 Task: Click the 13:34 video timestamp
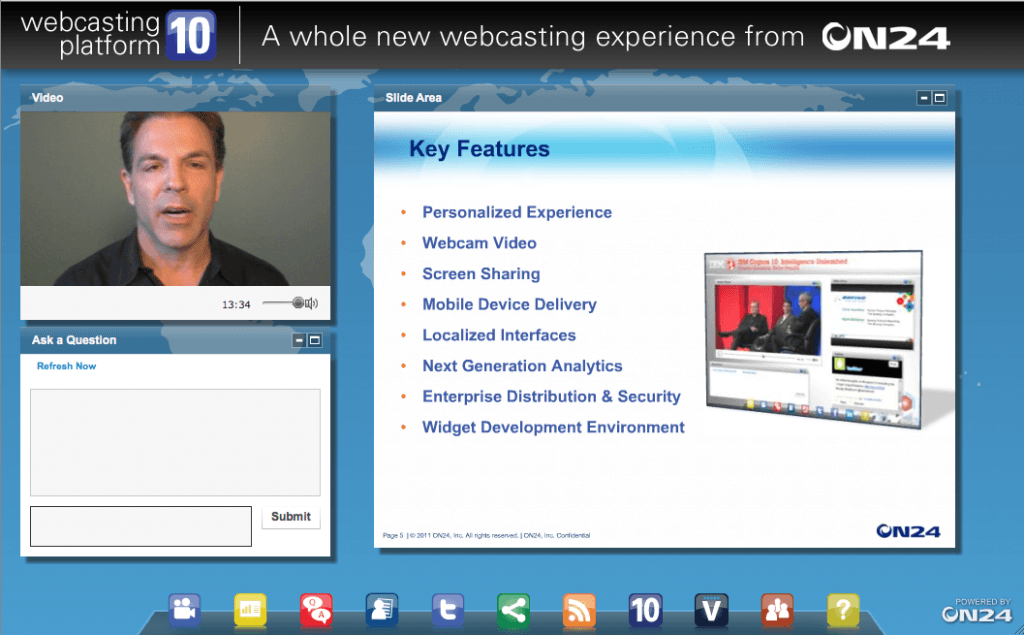click(x=236, y=304)
